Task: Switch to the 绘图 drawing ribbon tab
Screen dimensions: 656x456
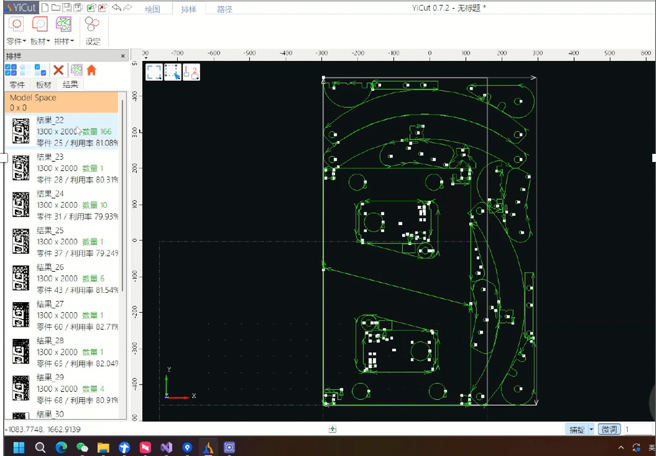Action: pos(151,9)
